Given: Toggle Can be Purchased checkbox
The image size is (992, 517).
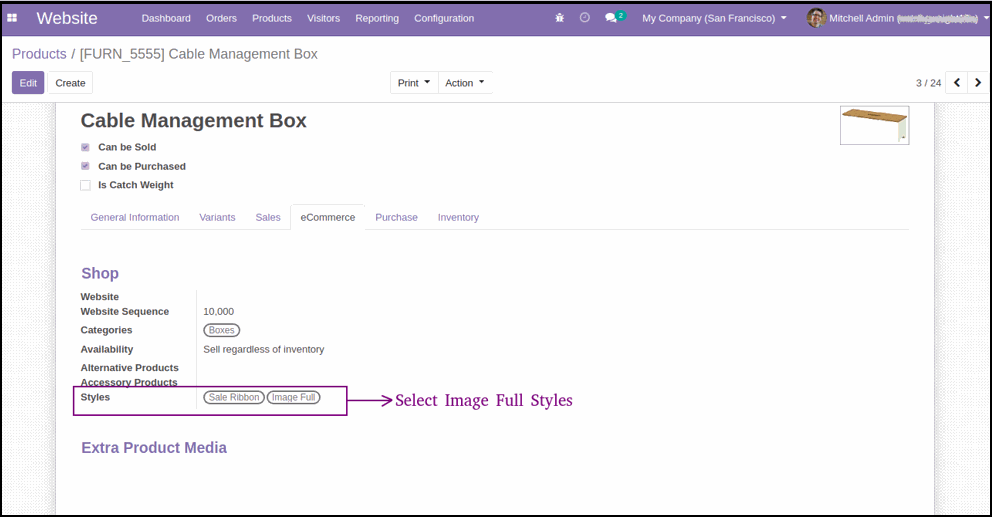Looking at the screenshot, I should coord(85,166).
